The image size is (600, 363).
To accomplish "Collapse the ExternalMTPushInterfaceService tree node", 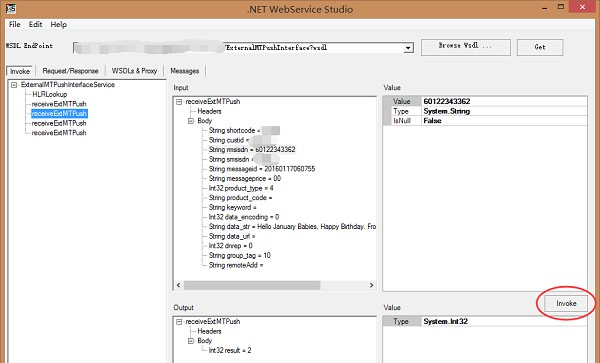I will coord(14,85).
